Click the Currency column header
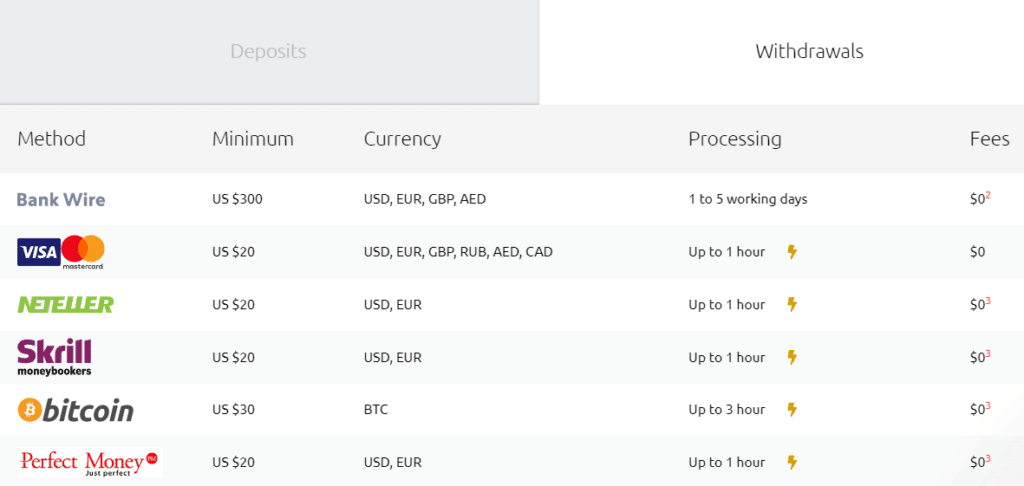Screen dimensions: 1024x486 tap(402, 139)
